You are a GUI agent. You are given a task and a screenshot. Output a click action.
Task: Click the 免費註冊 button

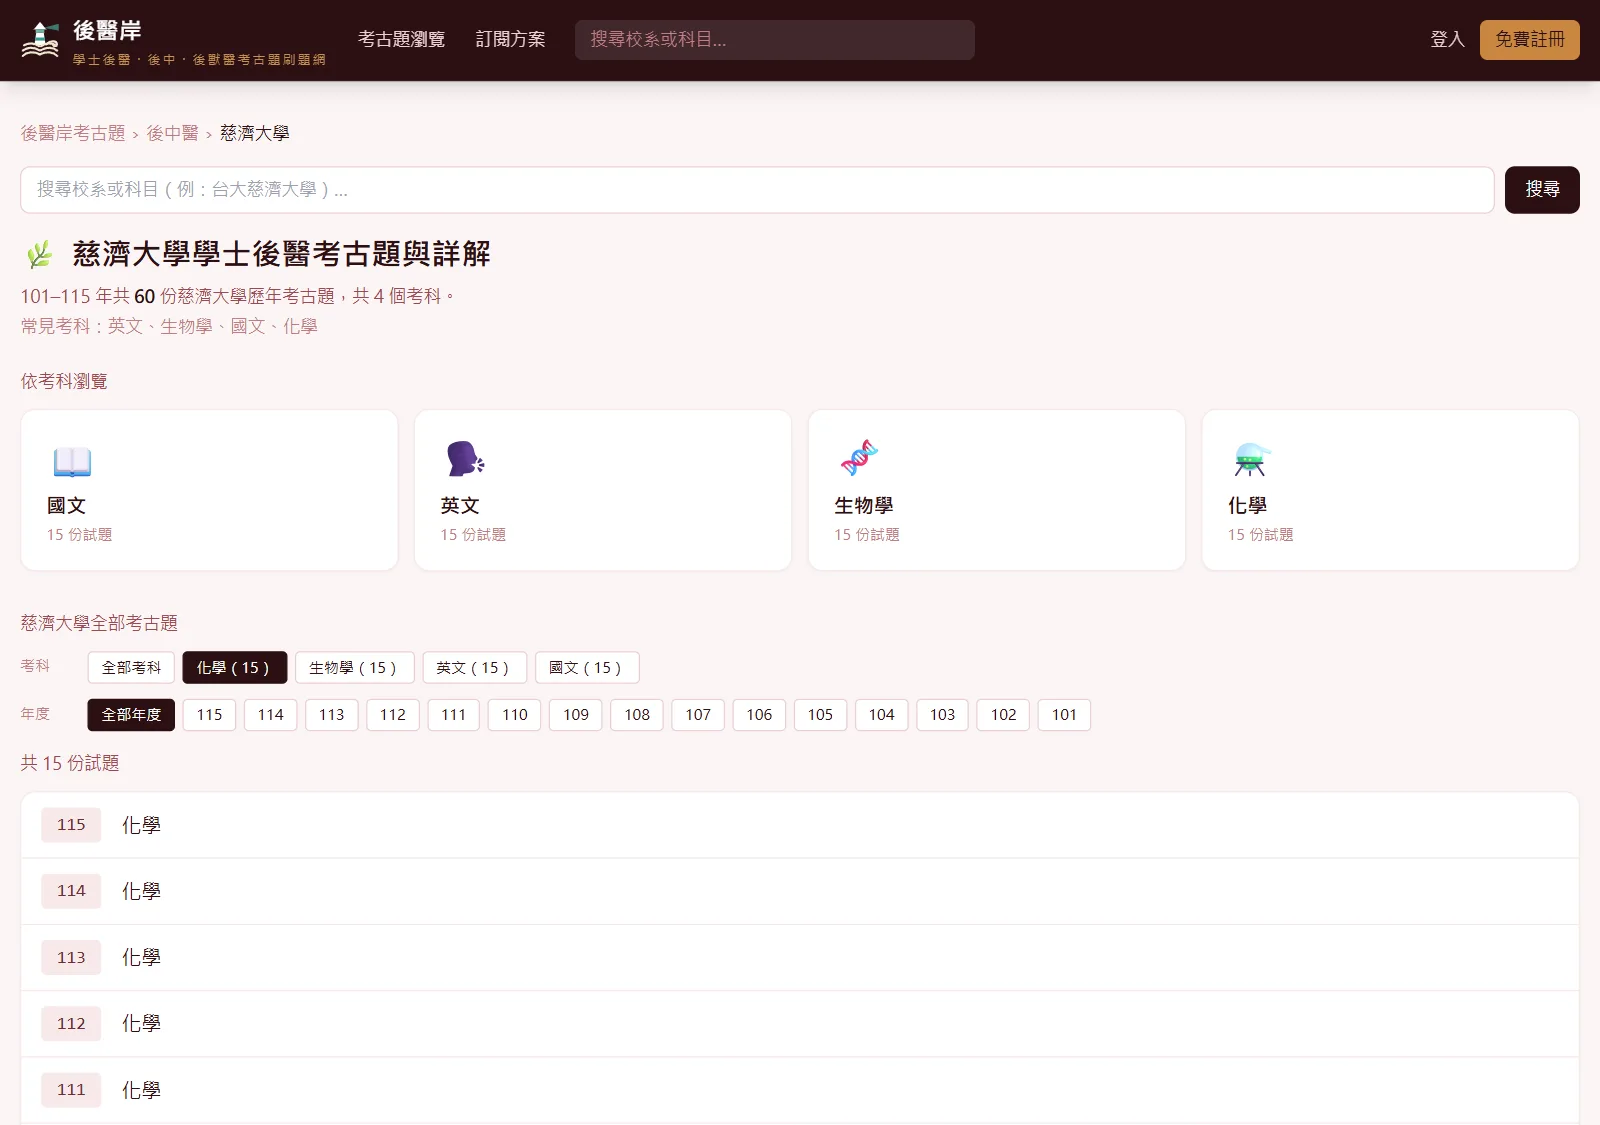pyautogui.click(x=1529, y=39)
